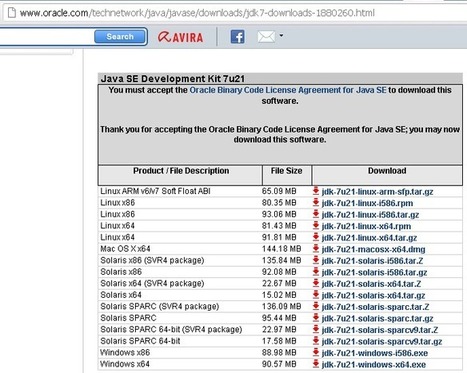Click download icon for macosx-x64.dmg
Image resolution: width=467 pixels, height=373 pixels.
click(x=316, y=249)
